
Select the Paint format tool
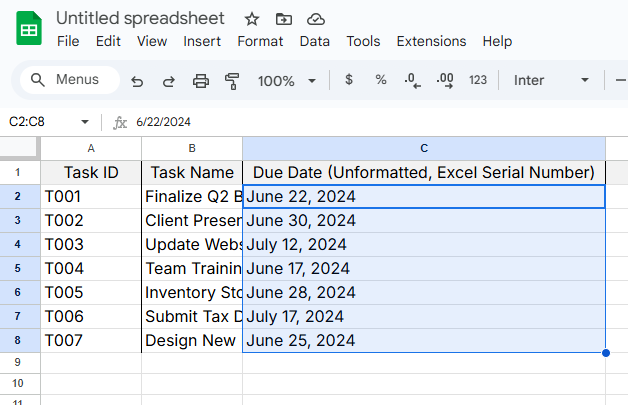[232, 81]
